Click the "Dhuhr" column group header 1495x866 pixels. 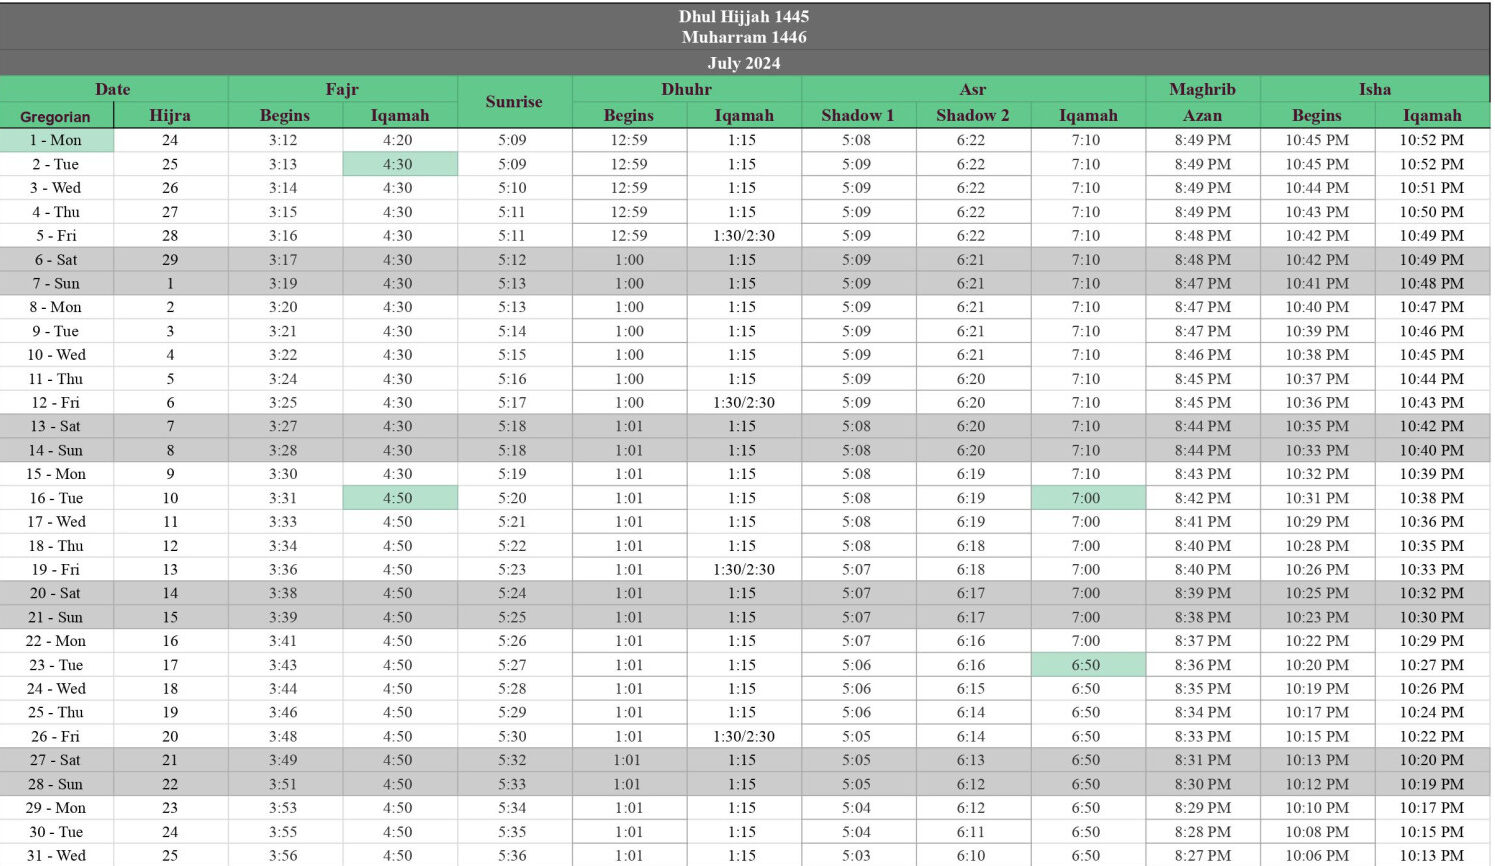tap(686, 89)
